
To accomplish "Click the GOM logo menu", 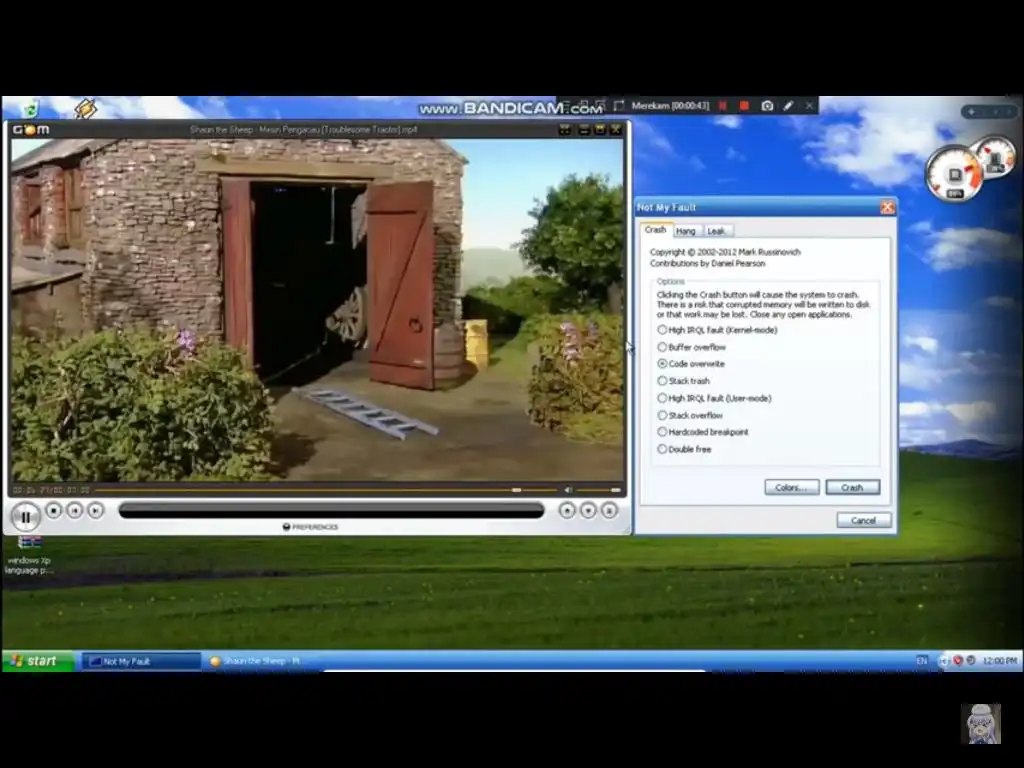I will pyautogui.click(x=31, y=129).
